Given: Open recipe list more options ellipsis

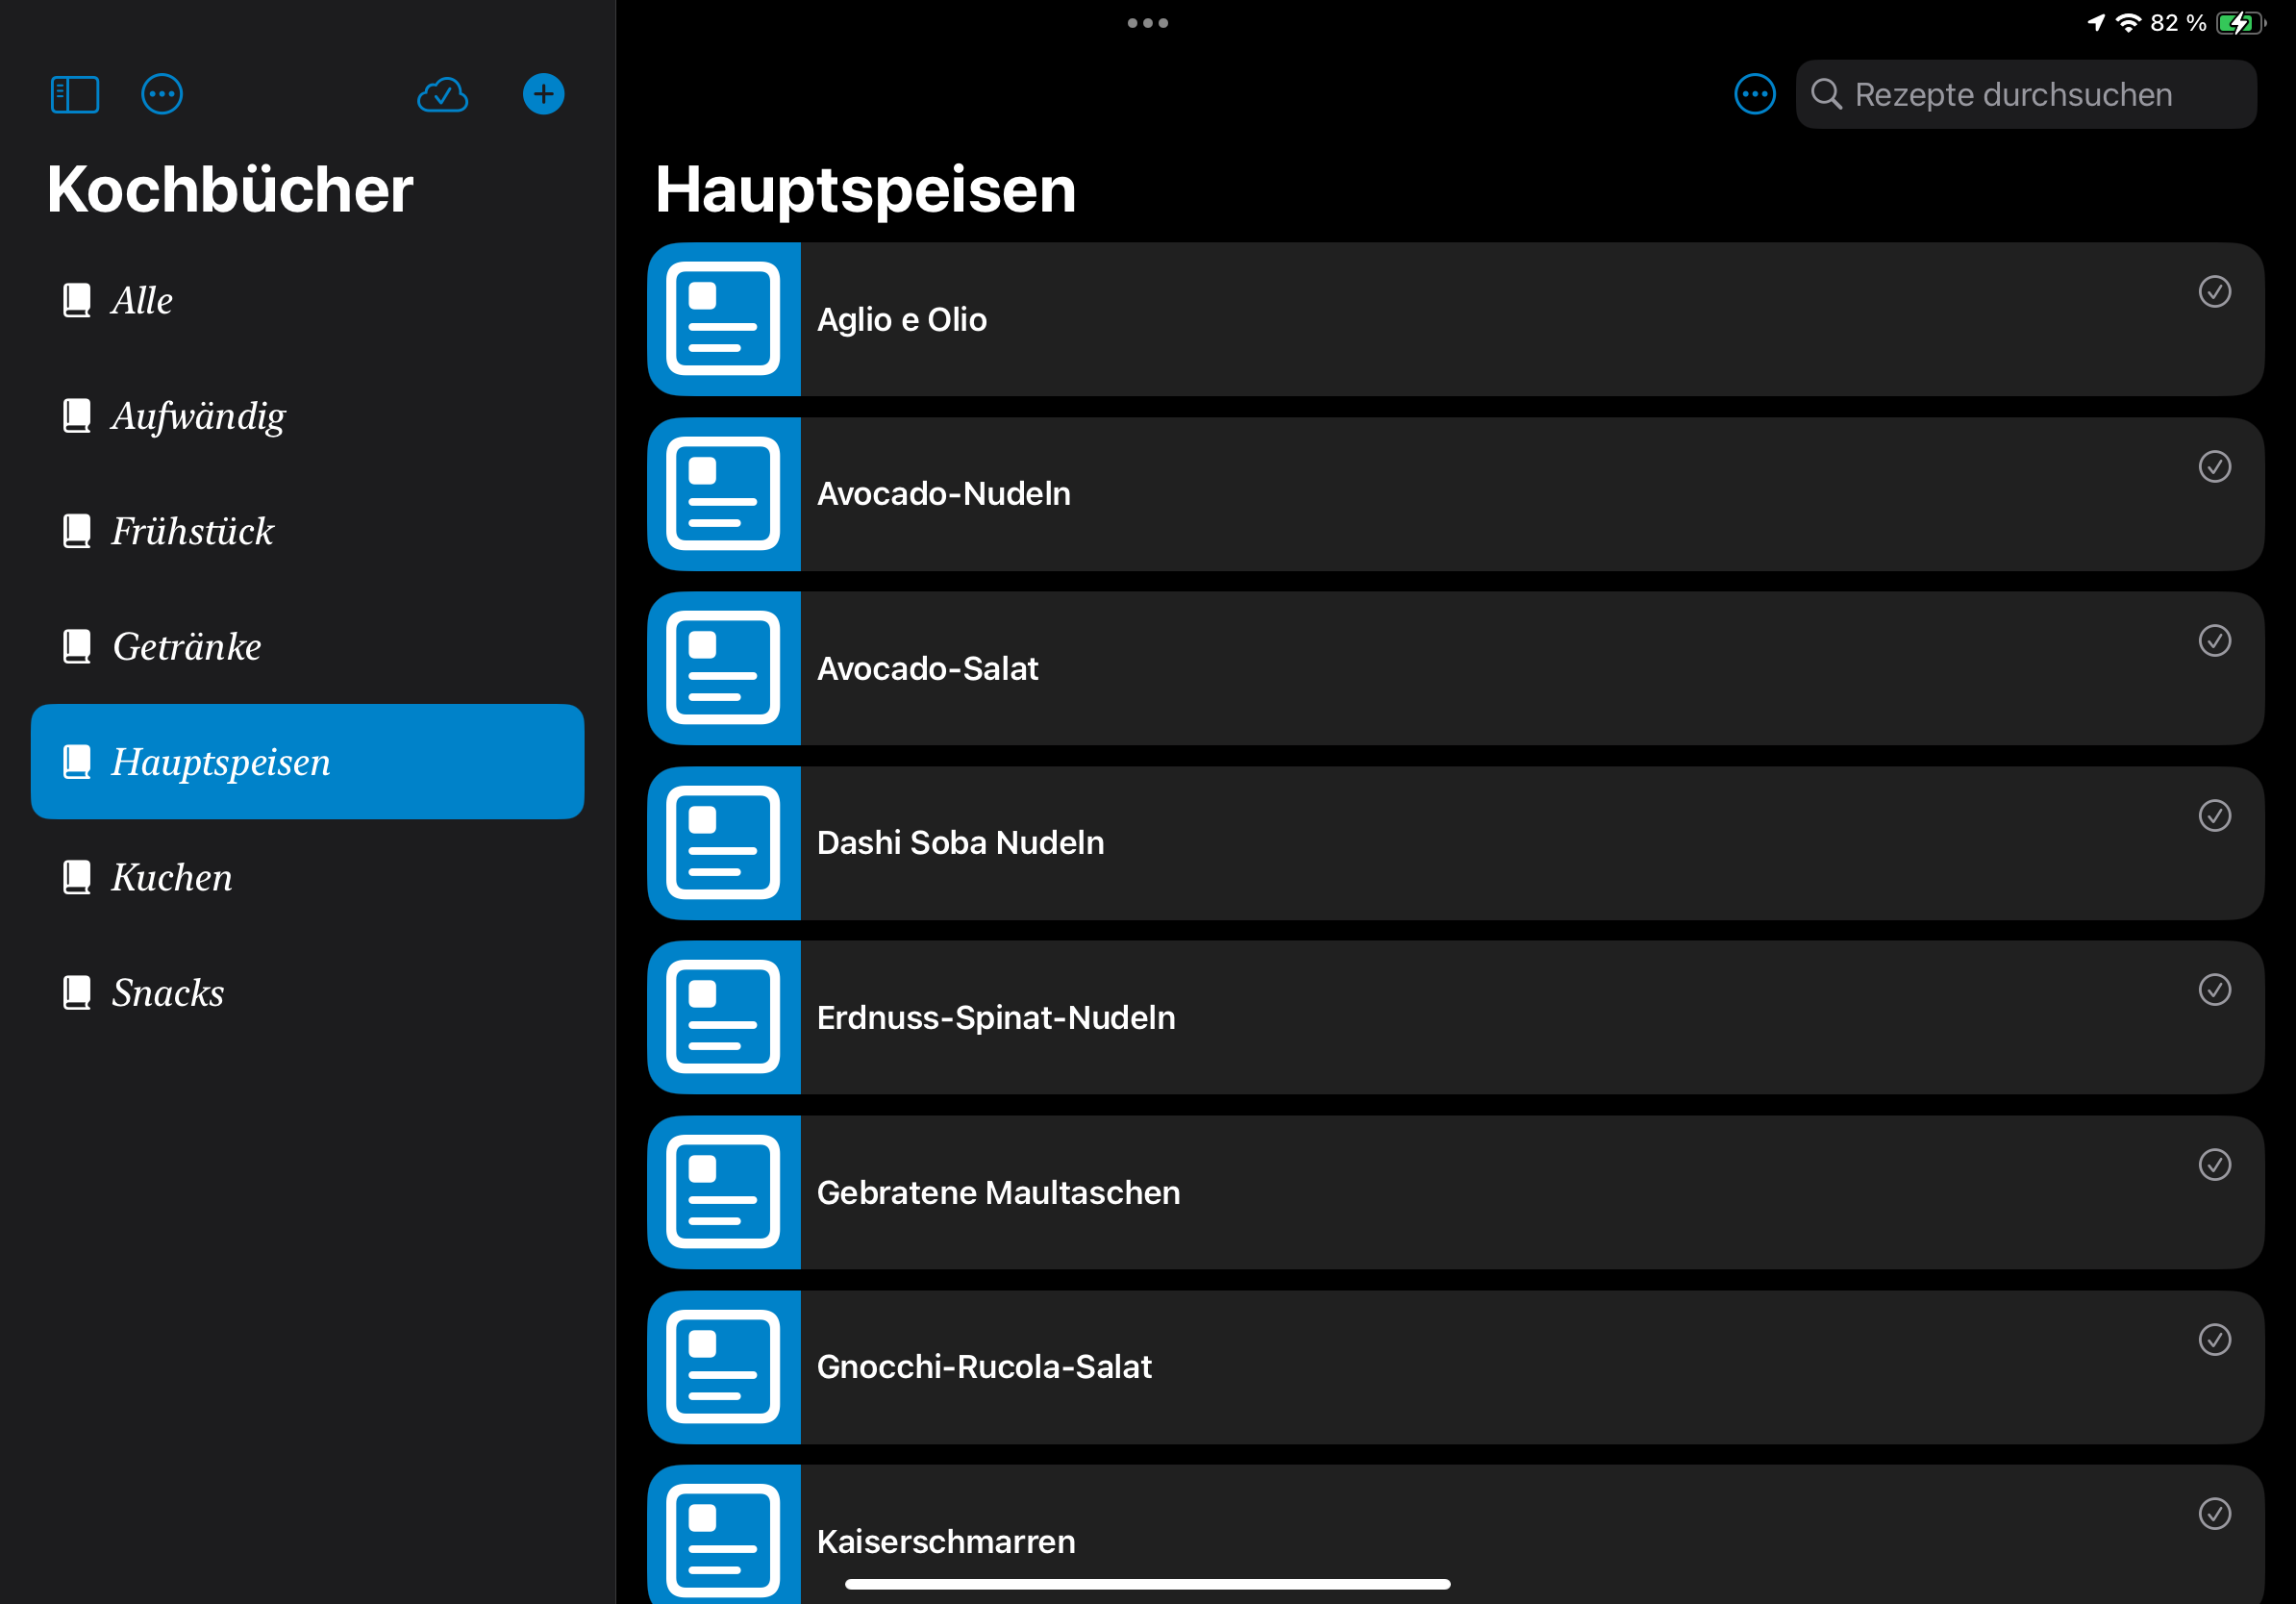Looking at the screenshot, I should tap(1754, 95).
